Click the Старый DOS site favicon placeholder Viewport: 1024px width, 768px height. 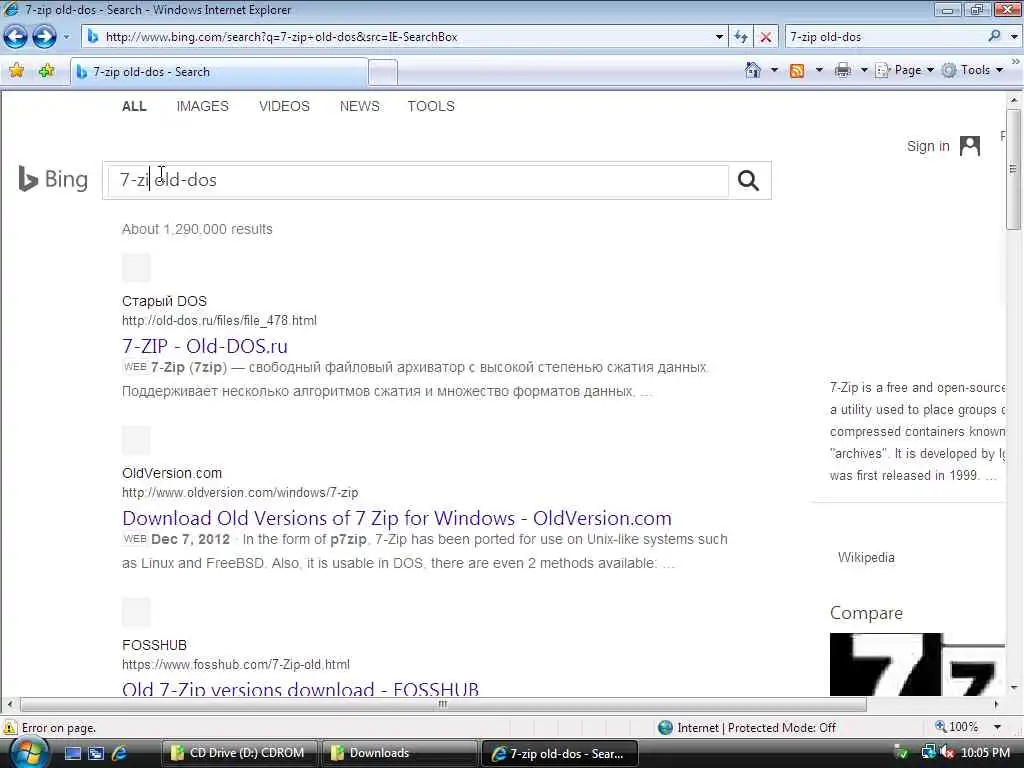pos(136,268)
